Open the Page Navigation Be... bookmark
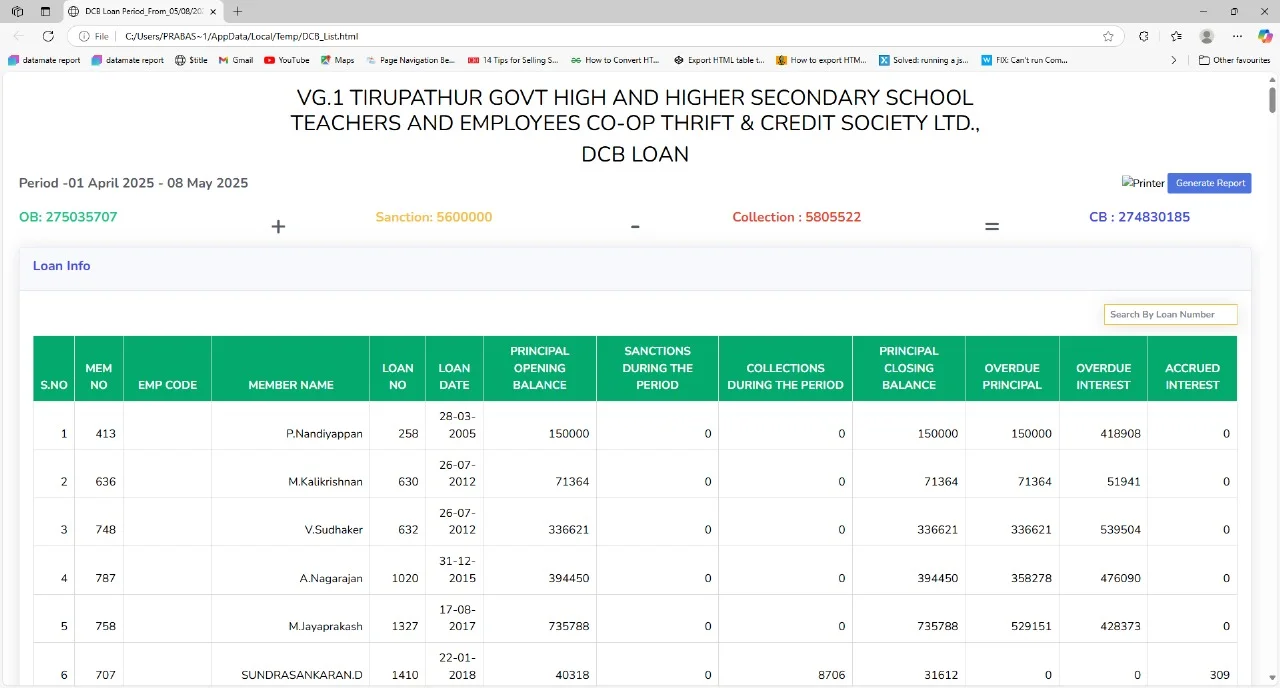This screenshot has width=1280, height=688. click(411, 60)
